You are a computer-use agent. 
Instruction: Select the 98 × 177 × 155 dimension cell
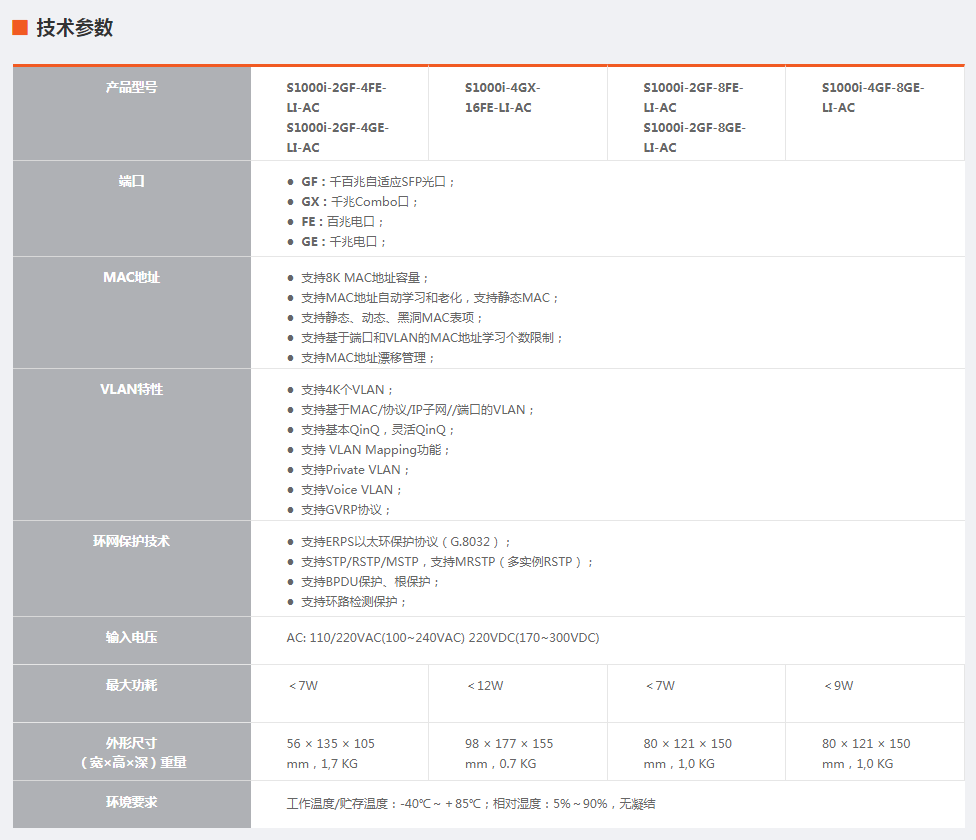pos(509,753)
